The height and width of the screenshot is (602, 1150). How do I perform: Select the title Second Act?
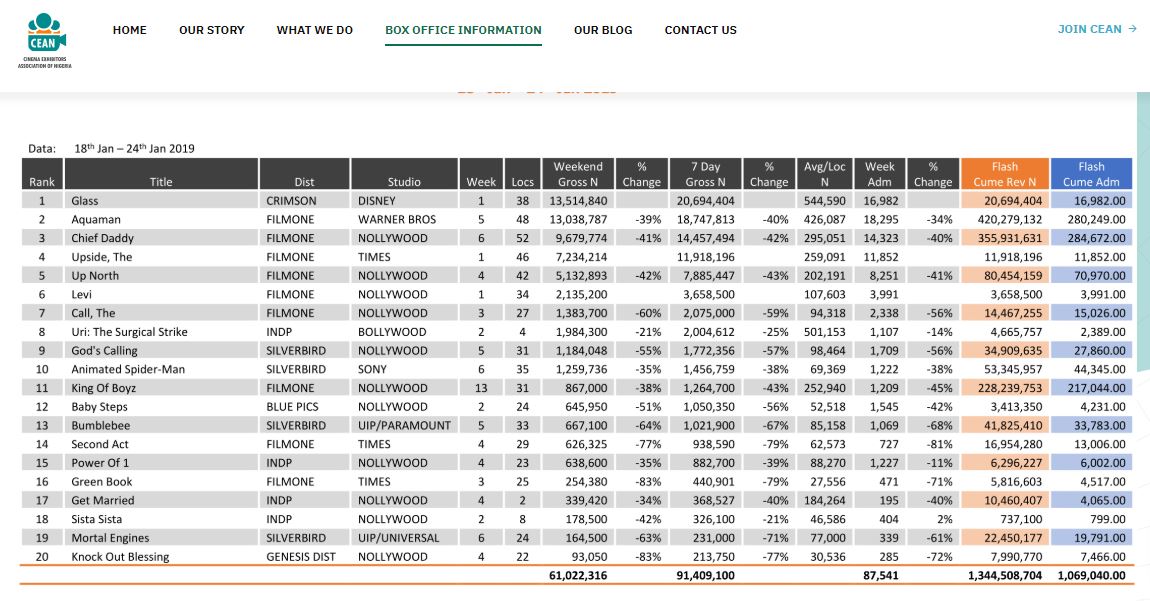click(x=100, y=444)
